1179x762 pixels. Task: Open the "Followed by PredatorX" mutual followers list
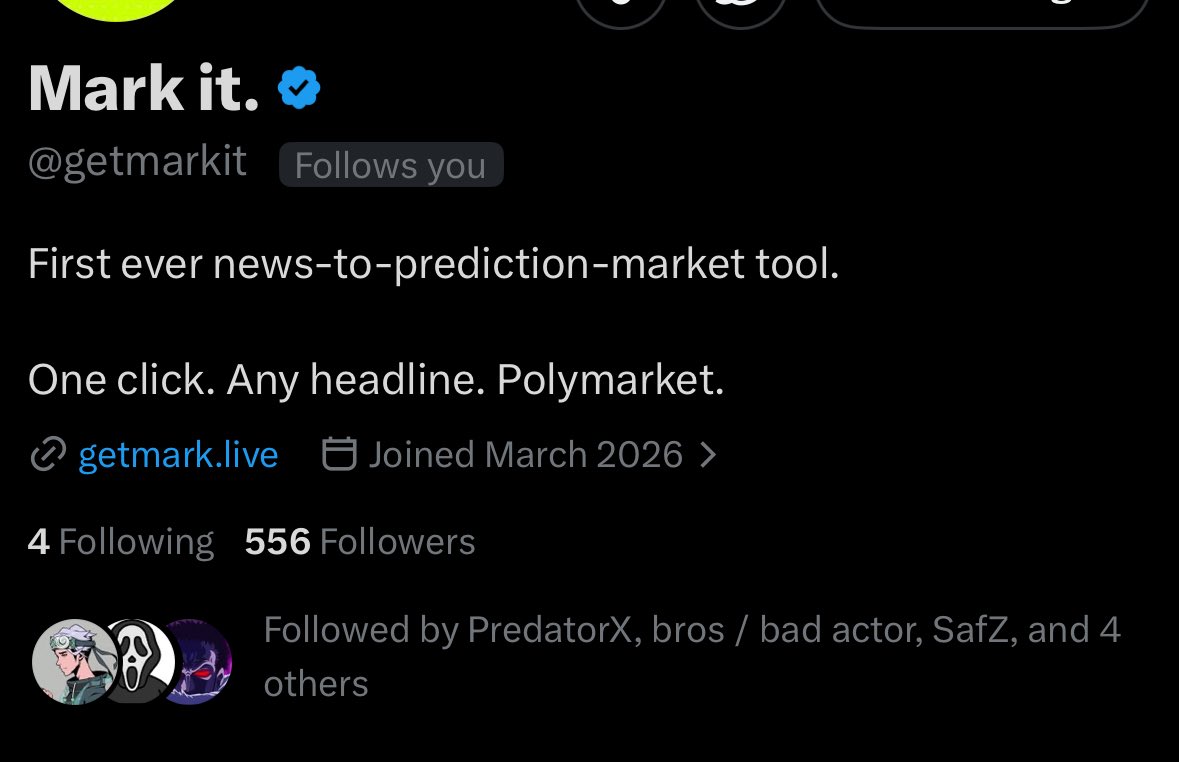click(692, 657)
